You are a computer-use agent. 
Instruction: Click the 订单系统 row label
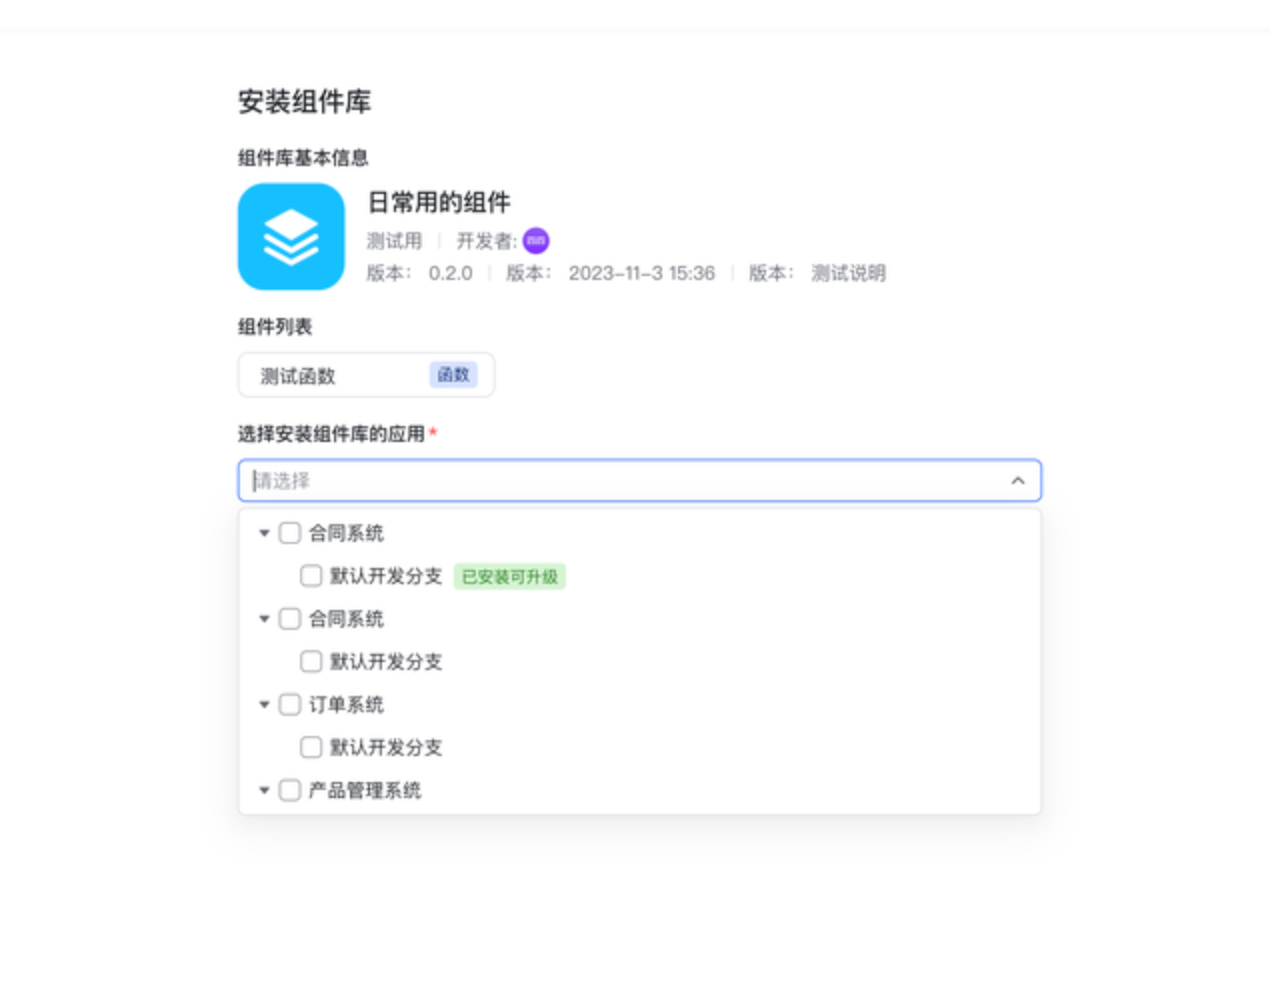pos(346,705)
